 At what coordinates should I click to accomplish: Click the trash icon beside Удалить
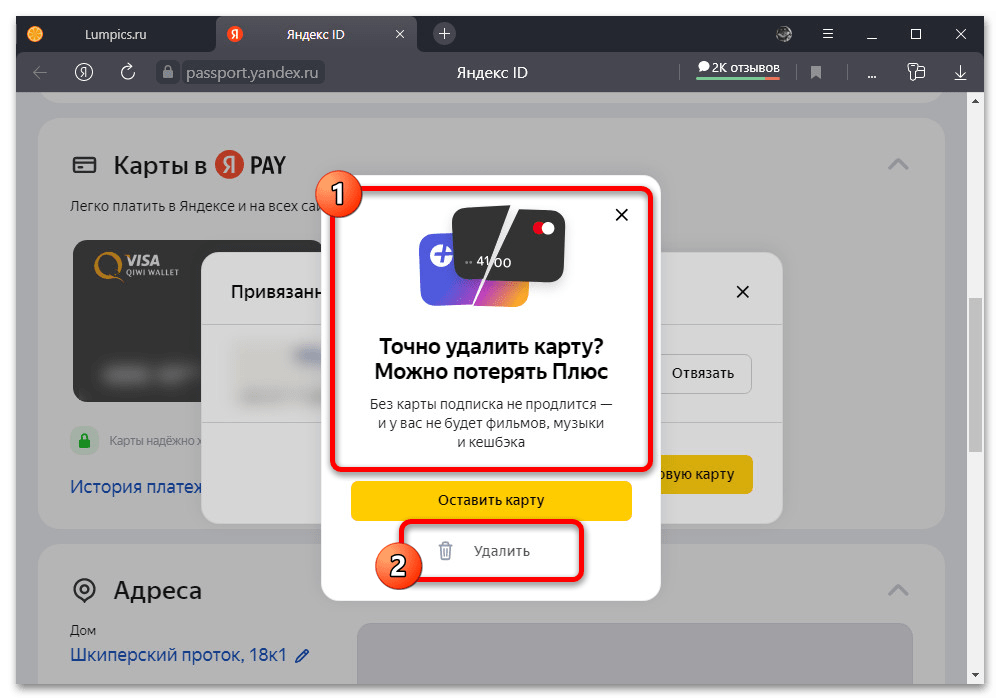pyautogui.click(x=446, y=551)
